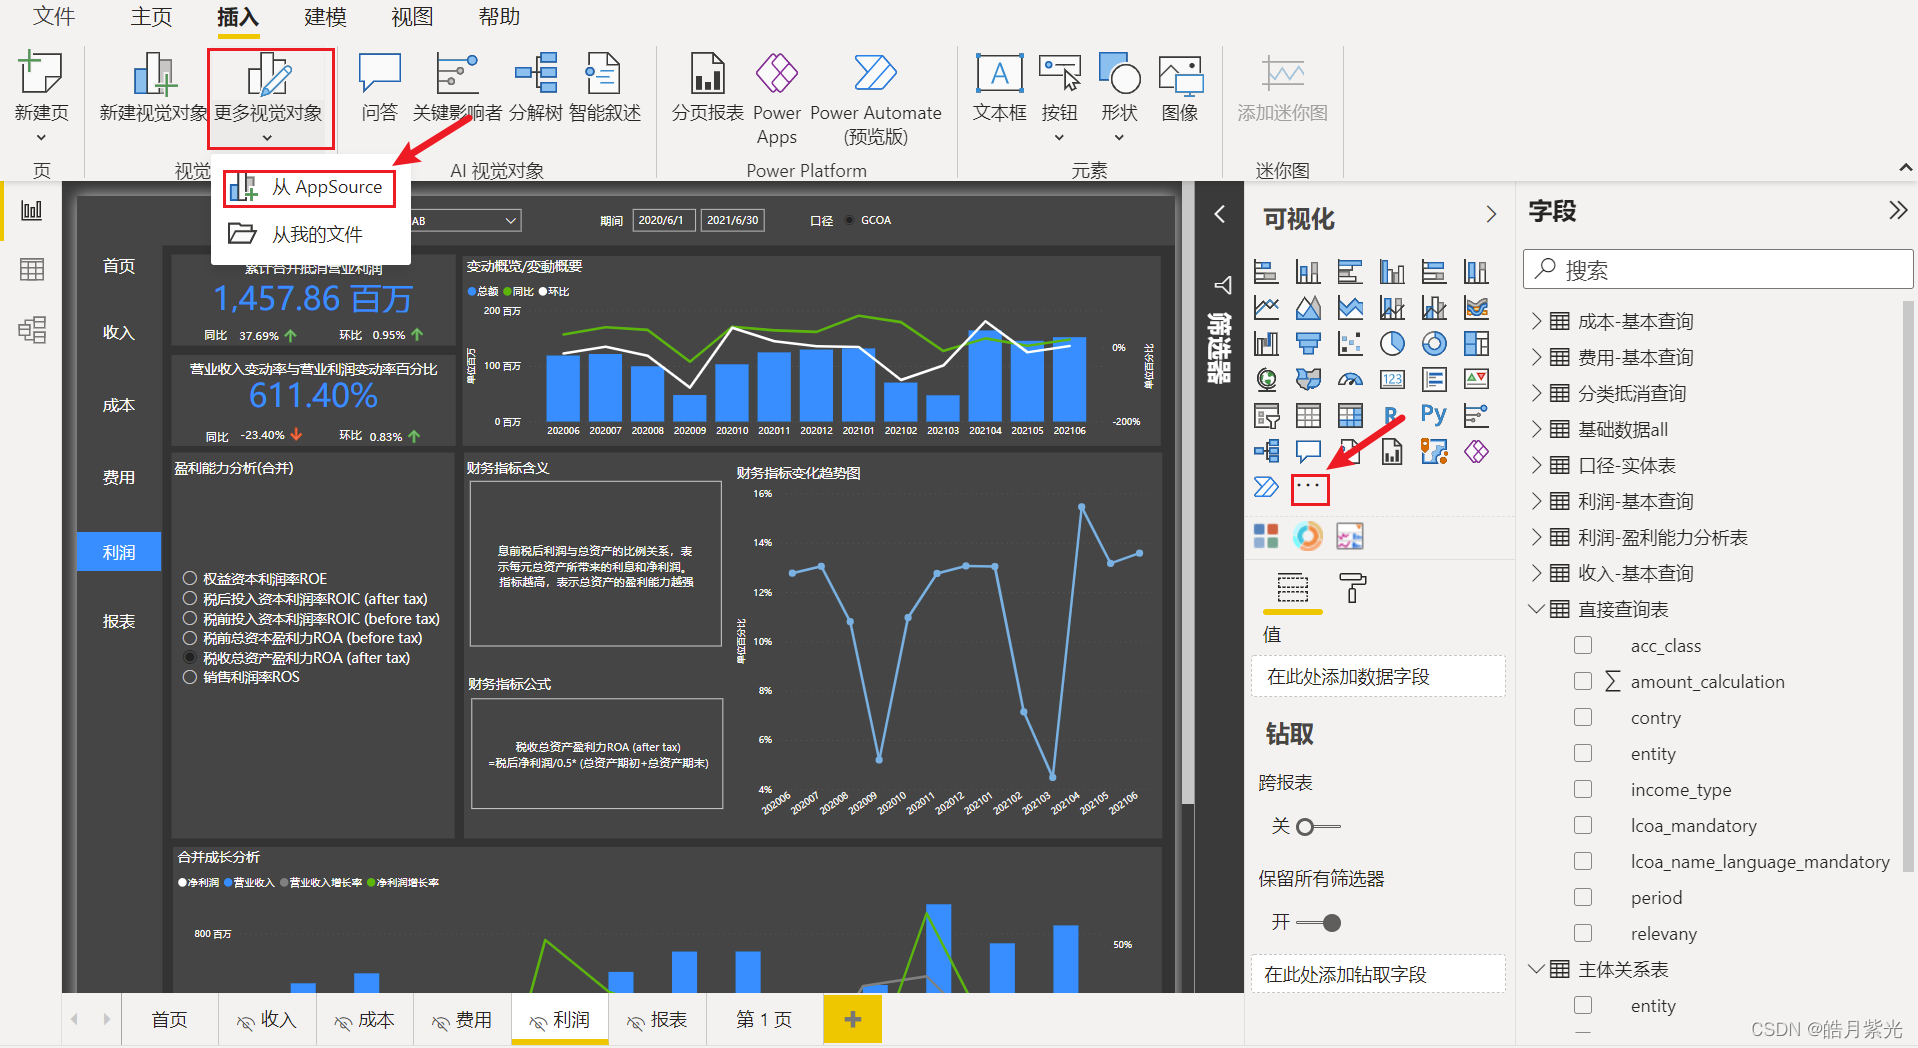This screenshot has height=1048, width=1918.
Task: Open the format paint roller tab
Action: click(x=1352, y=588)
